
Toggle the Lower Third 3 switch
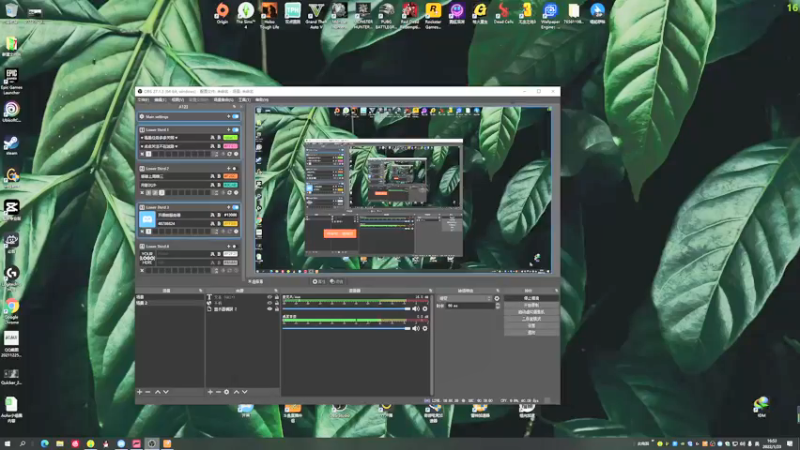[x=235, y=208]
